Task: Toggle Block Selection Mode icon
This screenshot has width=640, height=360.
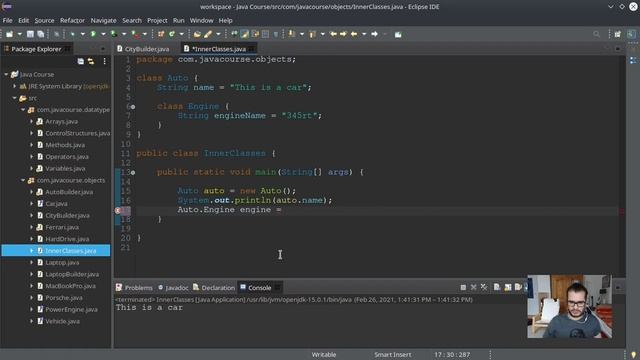Action: 266,34
